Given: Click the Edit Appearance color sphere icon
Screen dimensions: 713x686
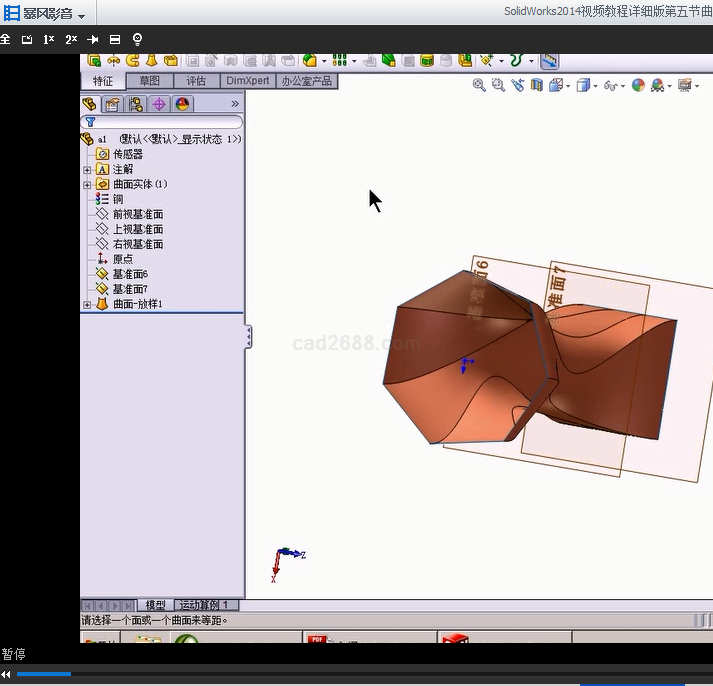Looking at the screenshot, I should (638, 86).
